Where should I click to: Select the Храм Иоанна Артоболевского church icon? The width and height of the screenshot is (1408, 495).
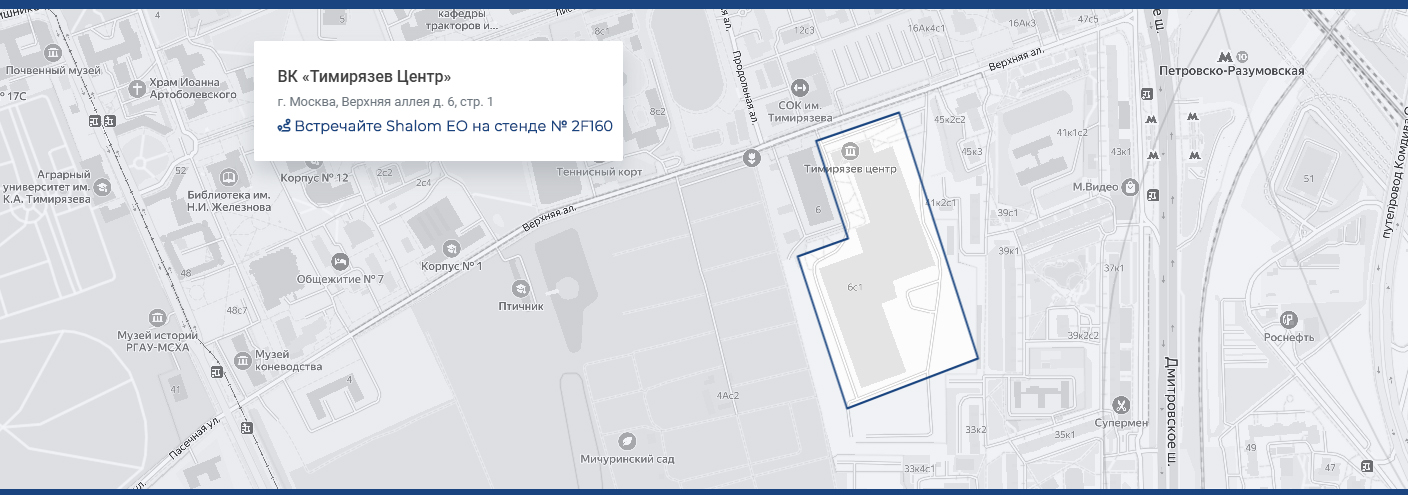137,88
